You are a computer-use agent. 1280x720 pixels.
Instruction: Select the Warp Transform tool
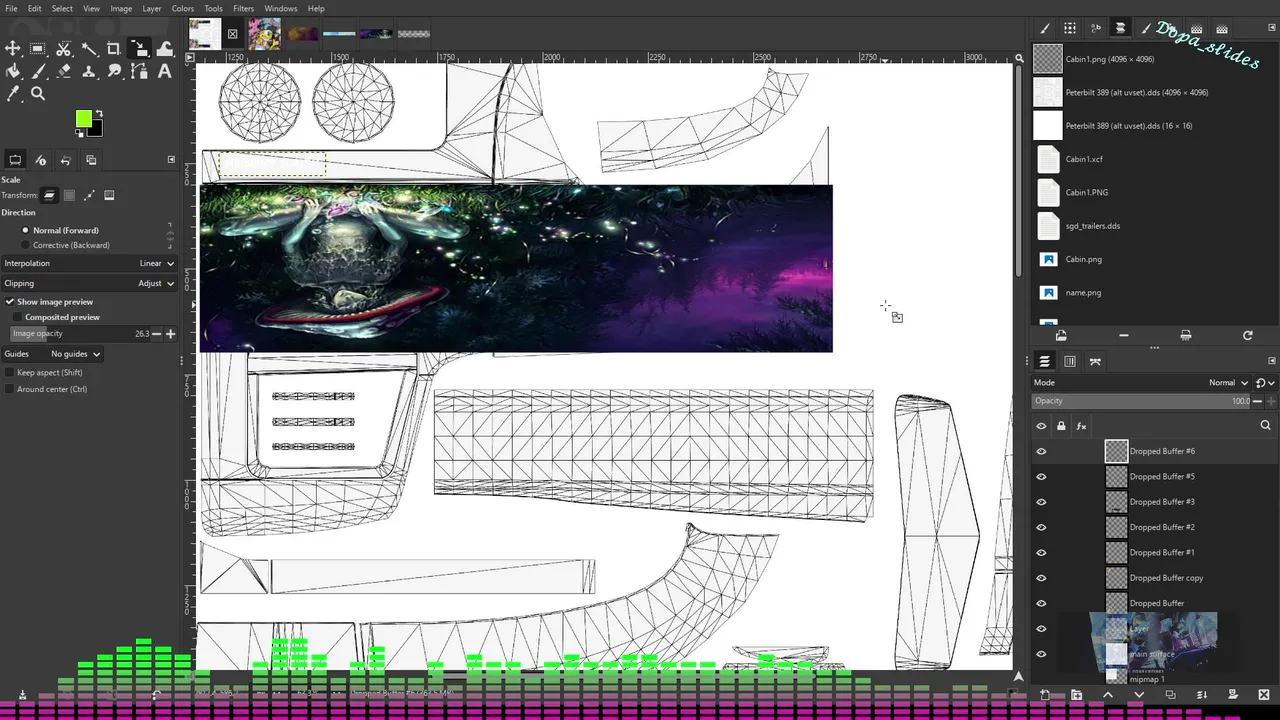[165, 48]
